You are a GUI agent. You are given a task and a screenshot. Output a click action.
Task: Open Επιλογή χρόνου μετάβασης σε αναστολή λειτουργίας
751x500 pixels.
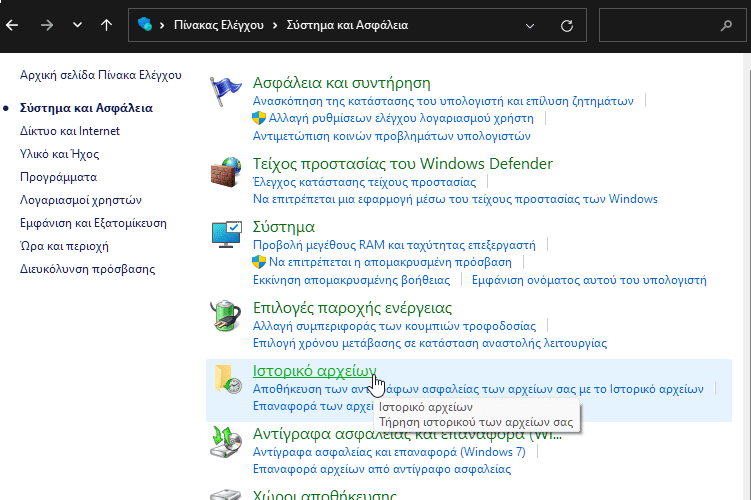click(x=430, y=343)
